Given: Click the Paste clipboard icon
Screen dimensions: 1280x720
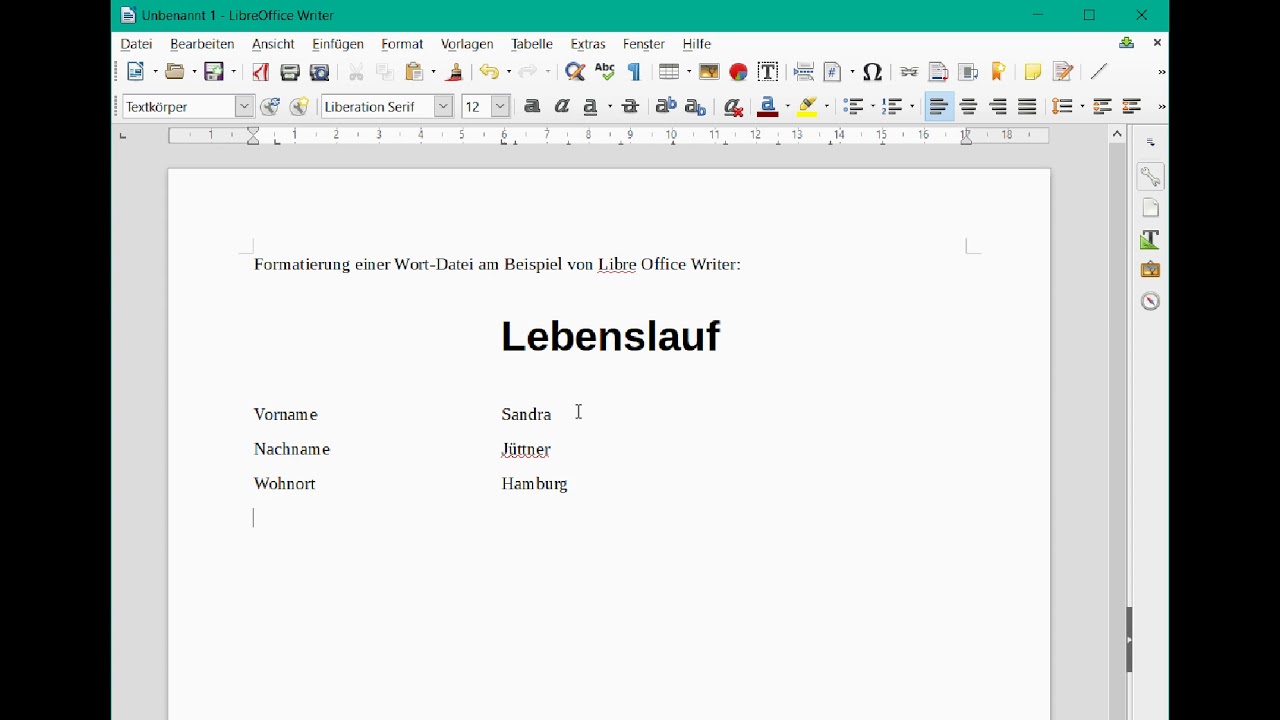Looking at the screenshot, I should [415, 72].
